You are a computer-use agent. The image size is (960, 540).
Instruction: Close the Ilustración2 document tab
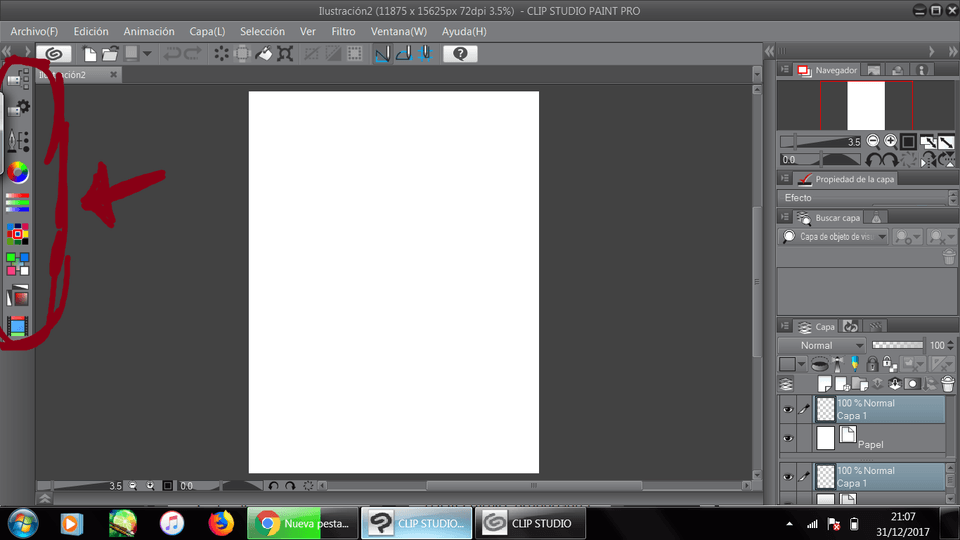pyautogui.click(x=113, y=75)
